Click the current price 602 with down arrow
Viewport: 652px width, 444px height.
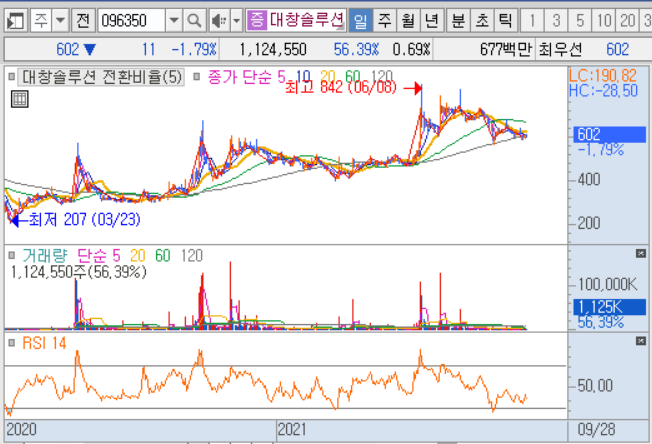click(76, 50)
